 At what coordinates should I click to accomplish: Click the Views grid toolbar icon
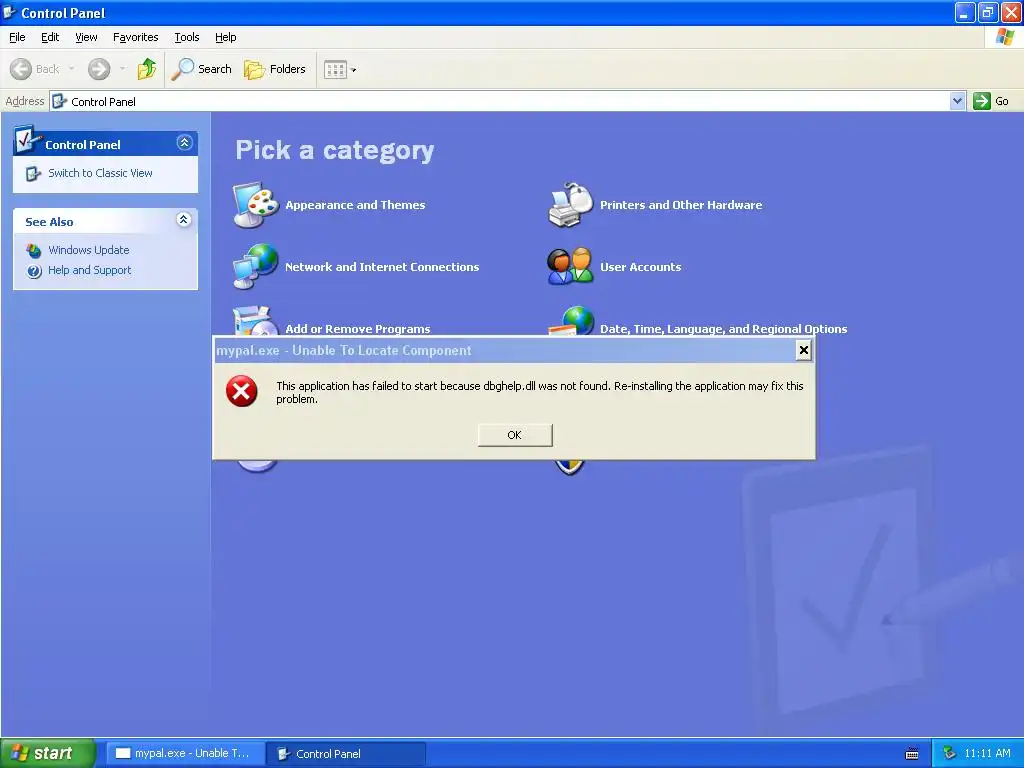(335, 69)
